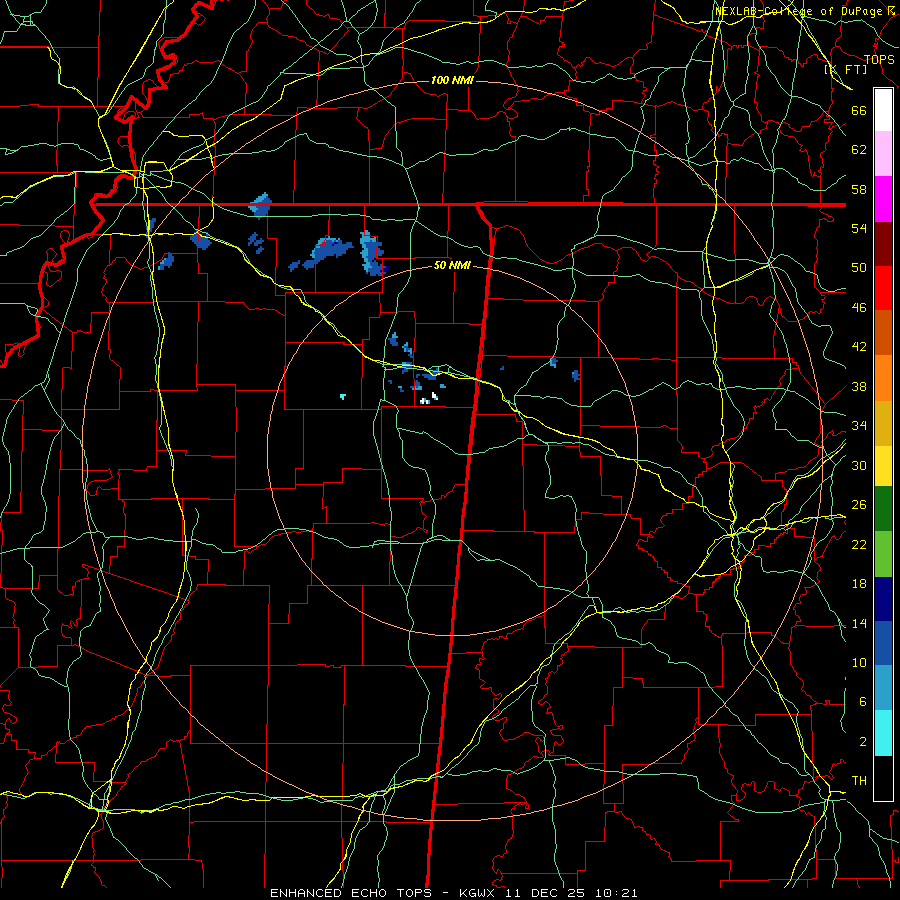The width and height of the screenshot is (900, 900).
Task: Click the 100 NMI range ring label
Action: 452,80
